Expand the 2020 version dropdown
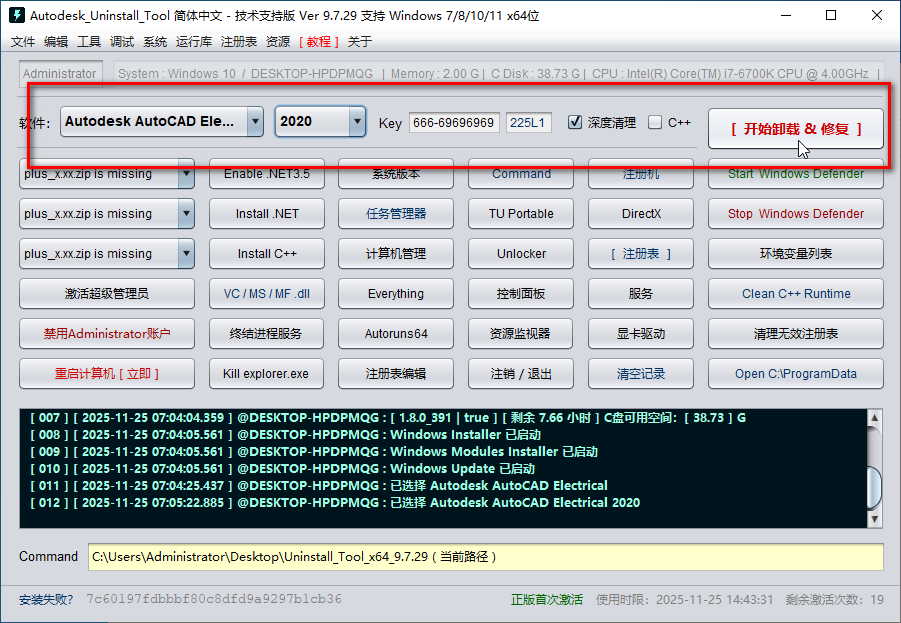901x623 pixels. (357, 121)
